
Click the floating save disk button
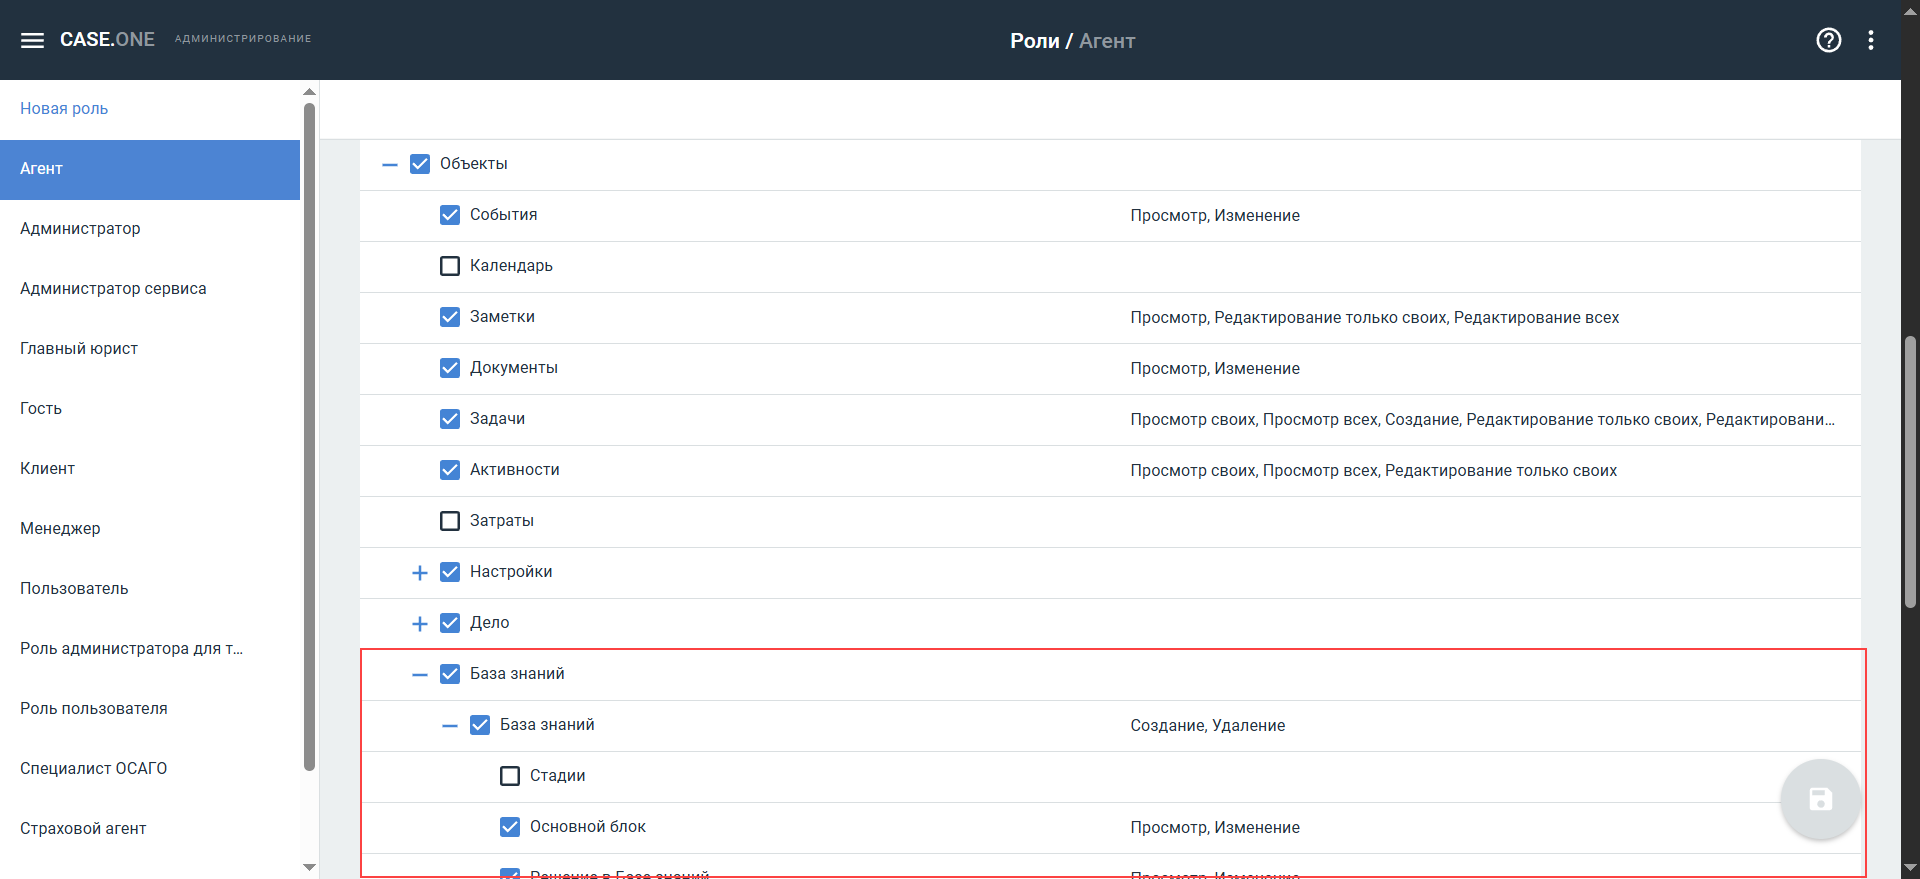[1819, 800]
